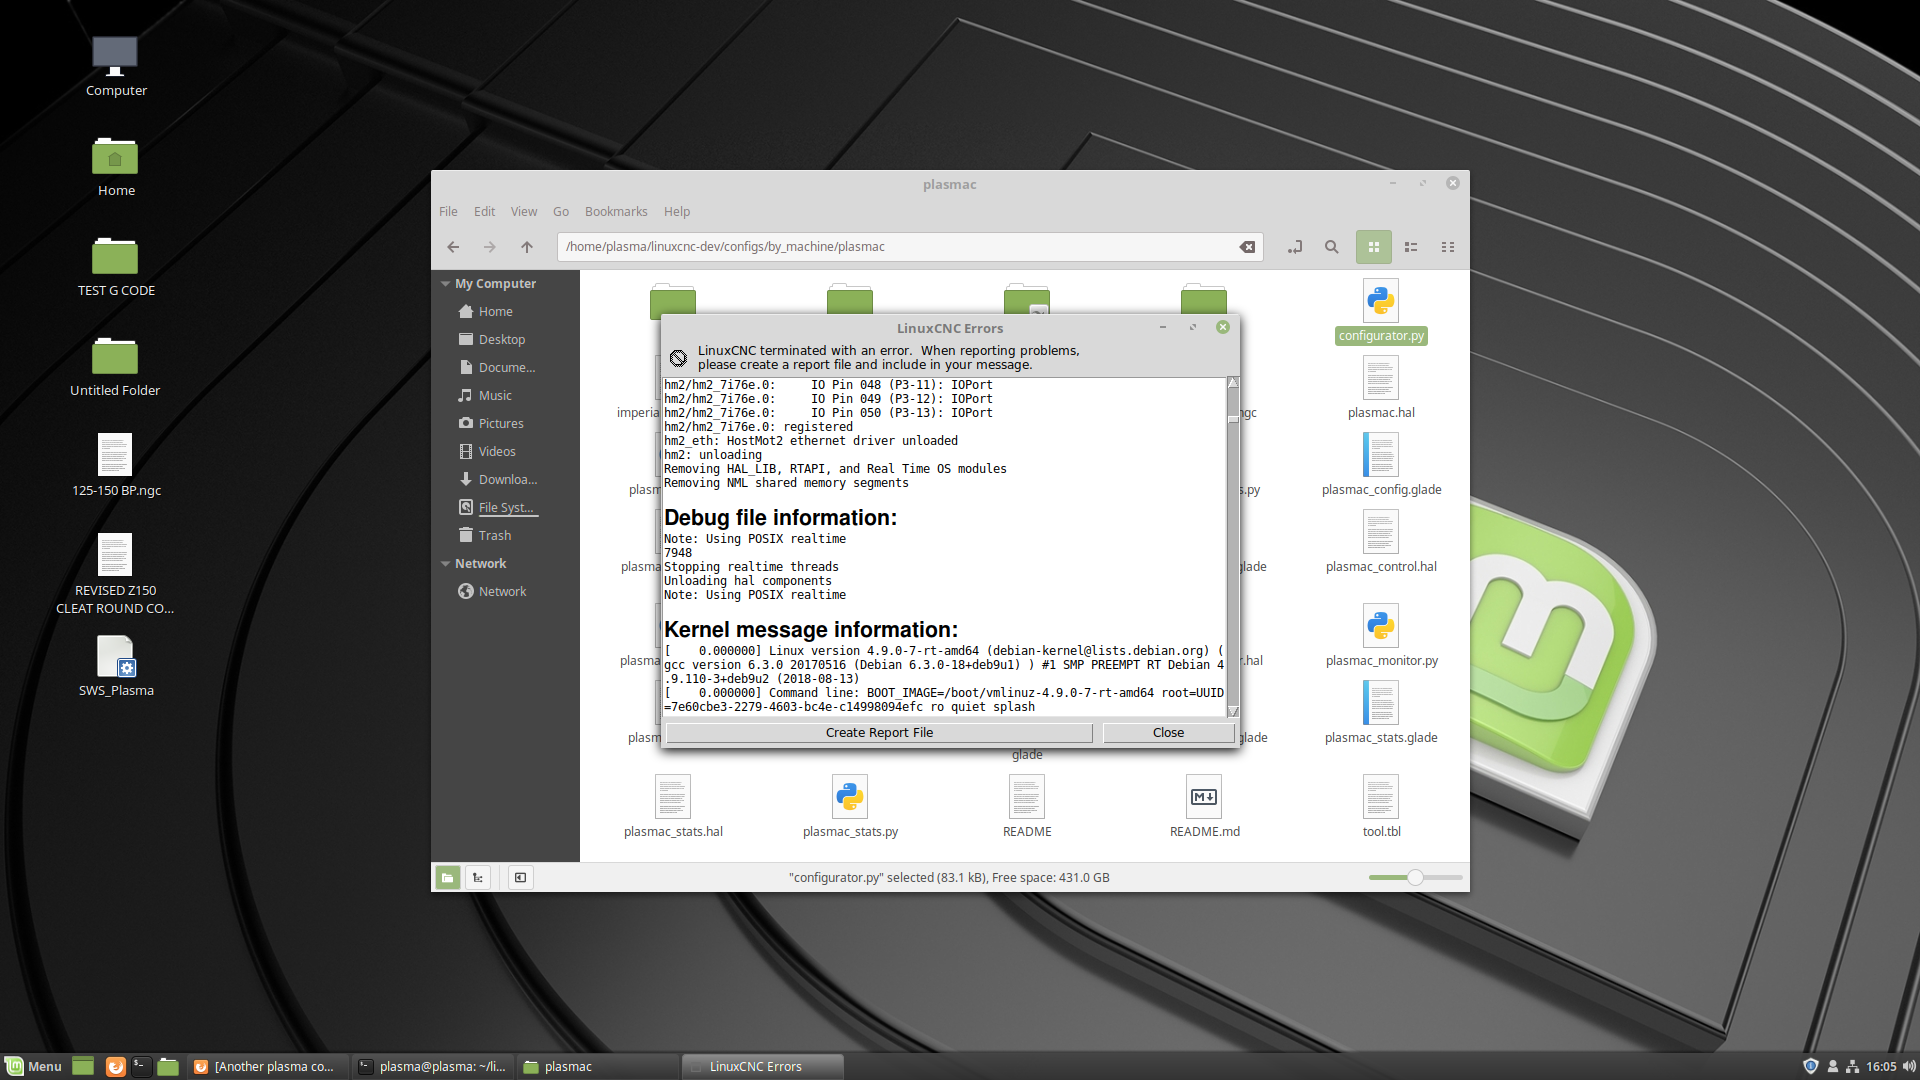
Task: Click the scroll-down arrow of the error log
Action: click(x=1233, y=711)
